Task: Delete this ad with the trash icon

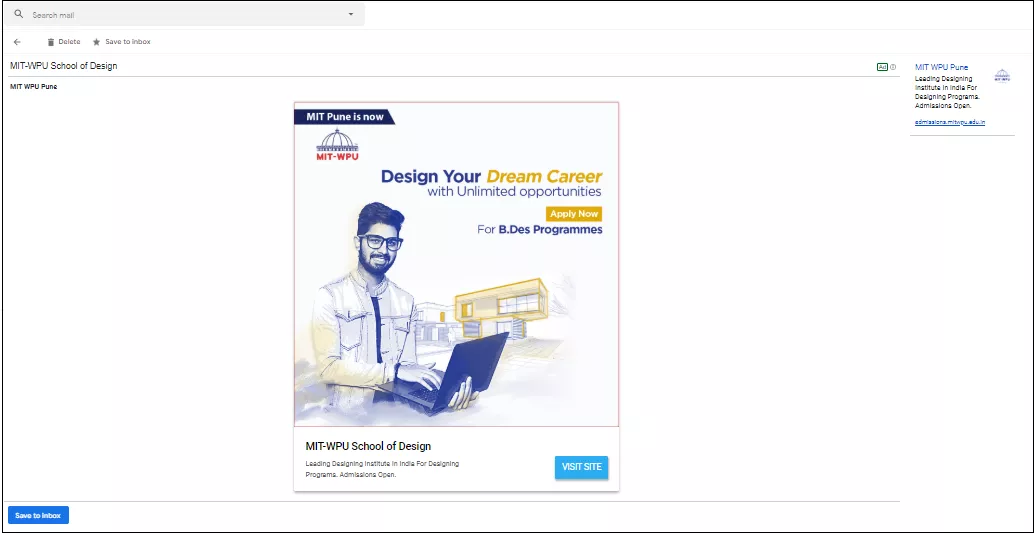Action: tap(52, 42)
